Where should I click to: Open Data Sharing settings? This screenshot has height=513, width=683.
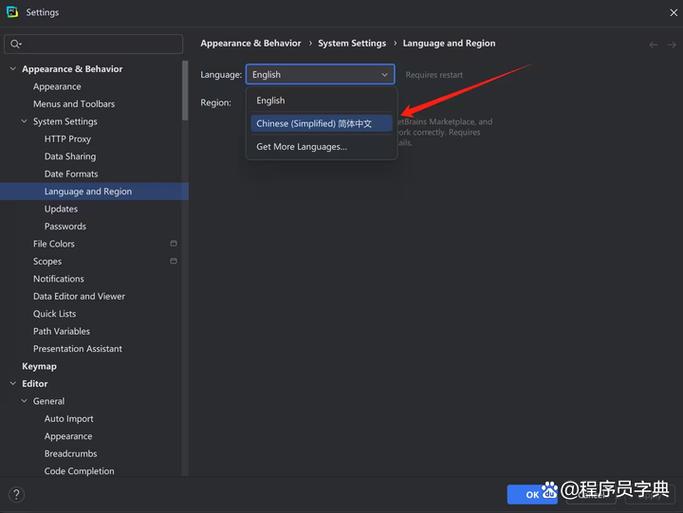pyautogui.click(x=70, y=156)
